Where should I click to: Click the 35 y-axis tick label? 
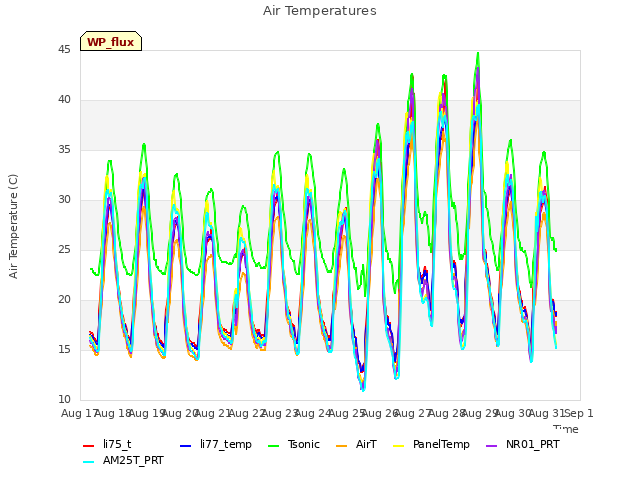click(x=64, y=150)
